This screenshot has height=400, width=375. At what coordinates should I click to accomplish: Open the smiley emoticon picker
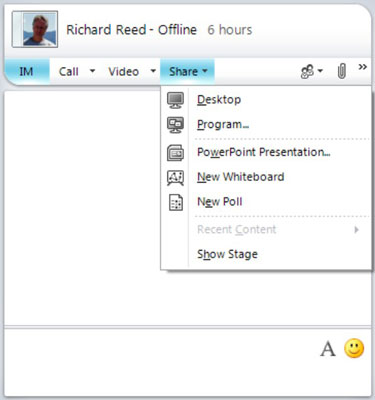click(354, 348)
